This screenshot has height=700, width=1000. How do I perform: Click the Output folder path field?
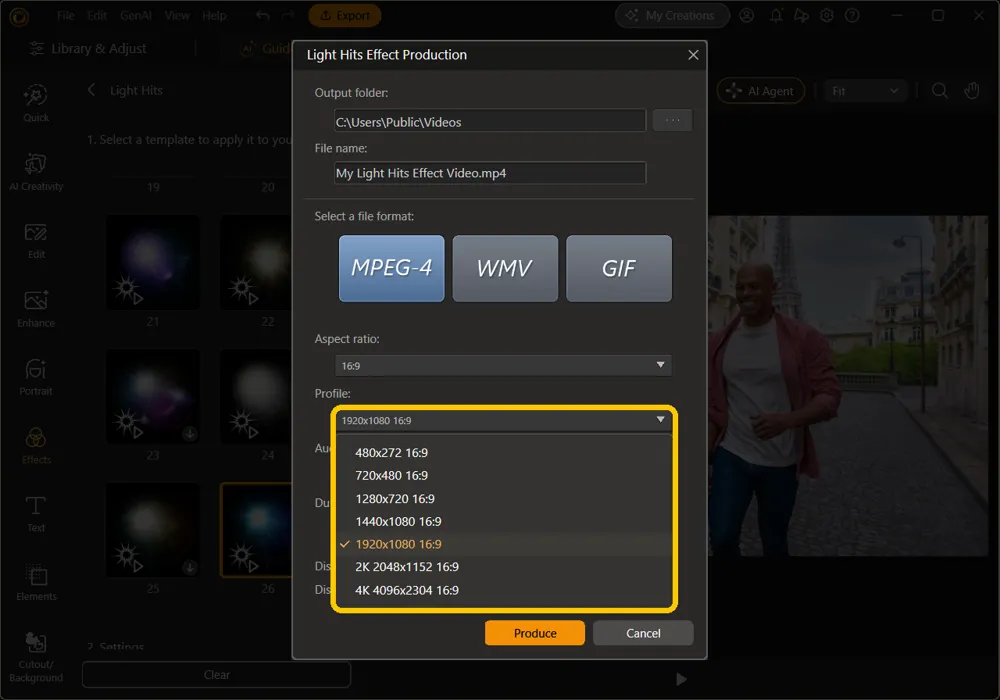(x=490, y=121)
